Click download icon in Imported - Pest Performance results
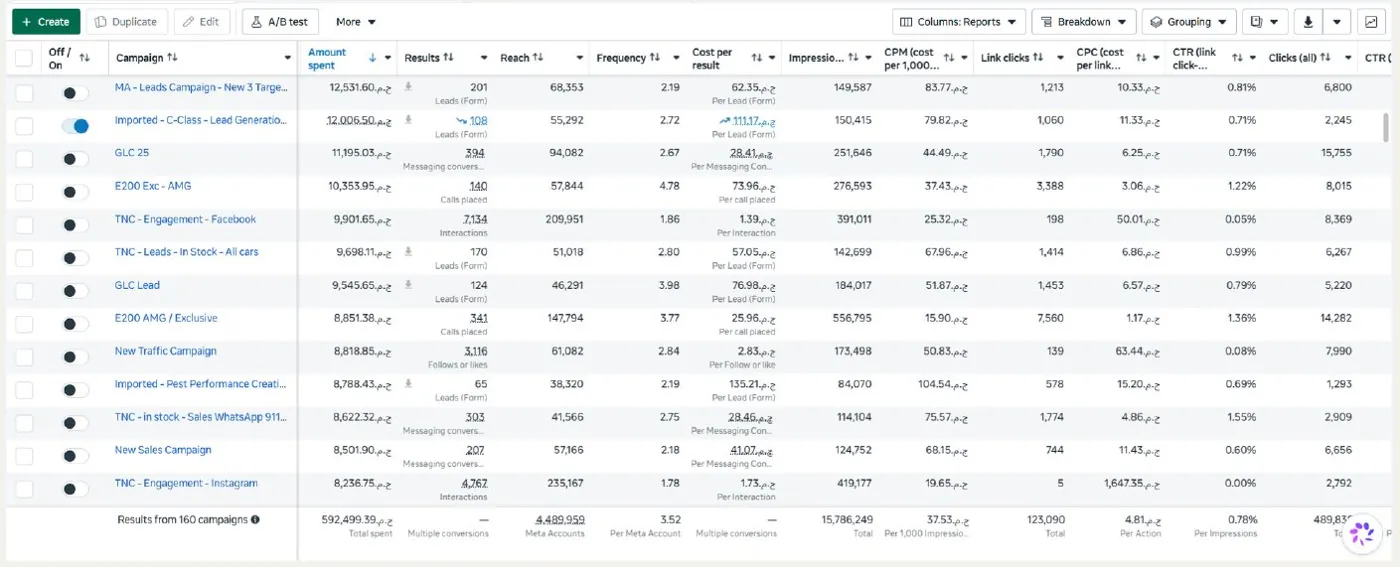The width and height of the screenshot is (1400, 567). pyautogui.click(x=408, y=384)
